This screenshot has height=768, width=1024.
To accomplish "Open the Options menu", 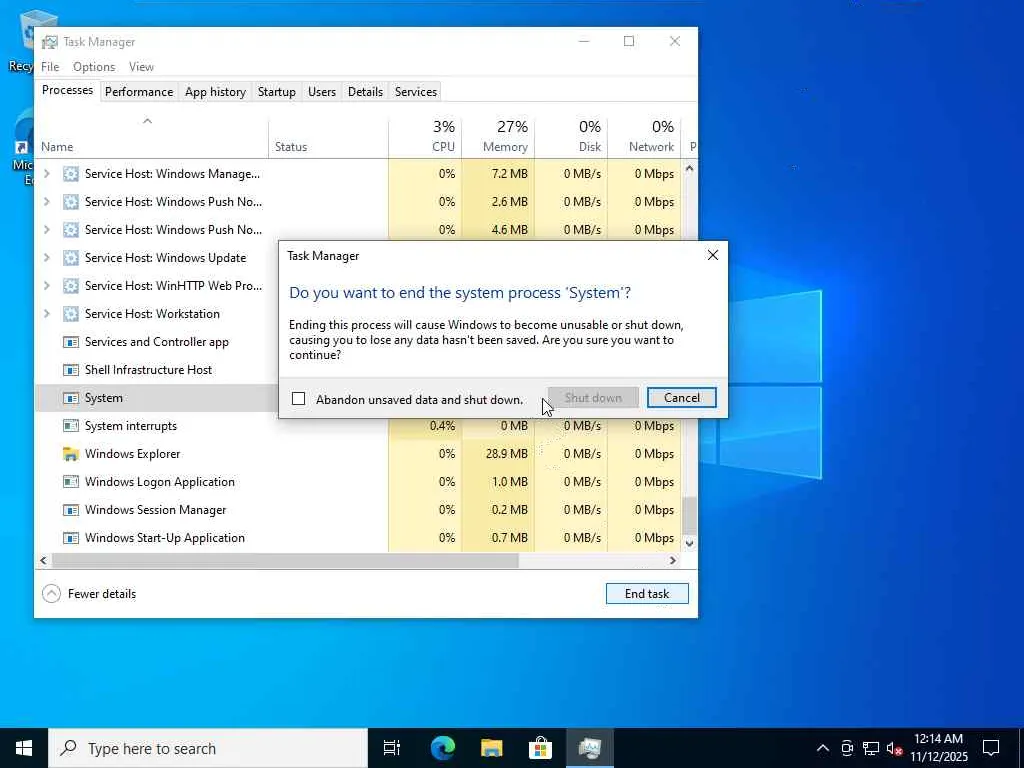I will pyautogui.click(x=94, y=67).
